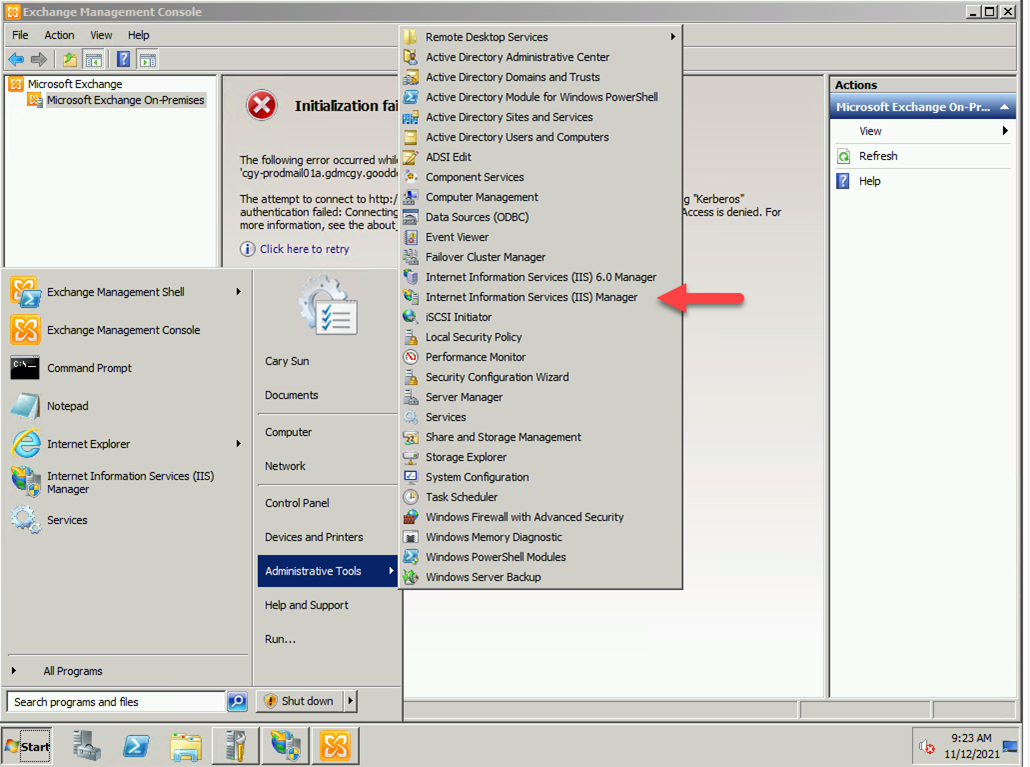Click the Start button
The height and width of the screenshot is (767, 1030).
(x=27, y=746)
